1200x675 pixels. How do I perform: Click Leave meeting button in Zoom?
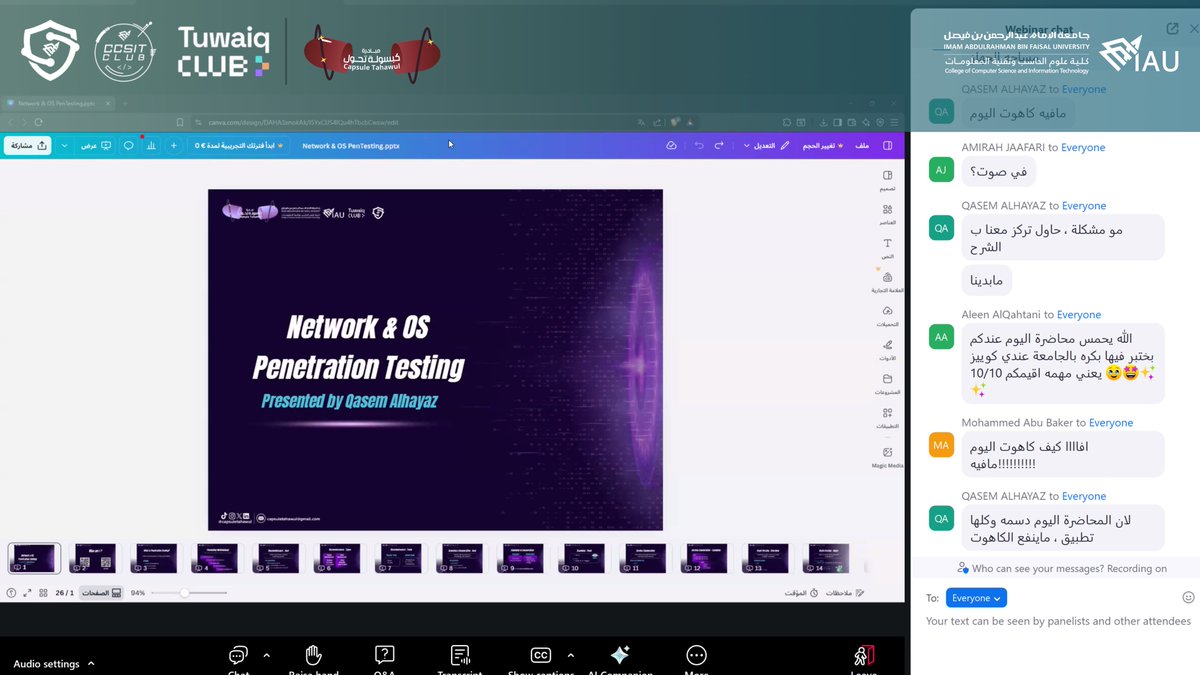(x=864, y=660)
